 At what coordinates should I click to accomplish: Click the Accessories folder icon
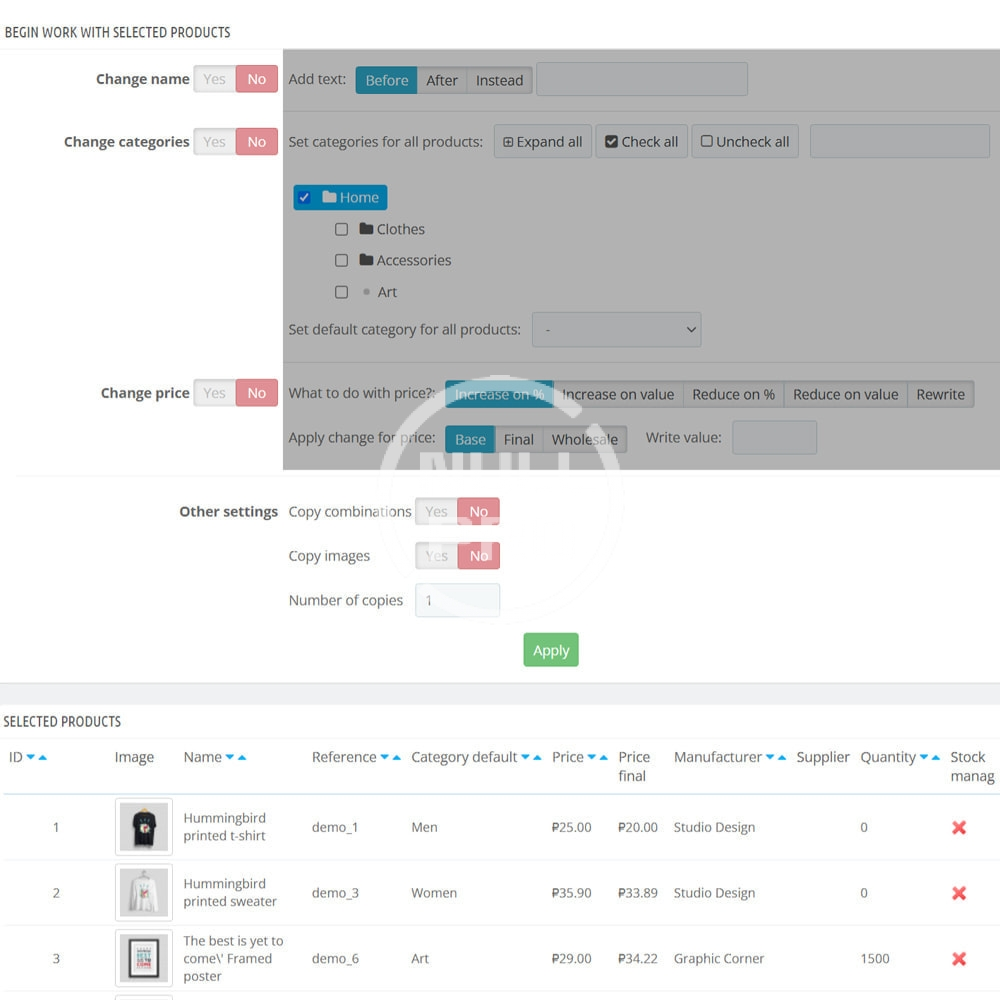[x=366, y=260]
